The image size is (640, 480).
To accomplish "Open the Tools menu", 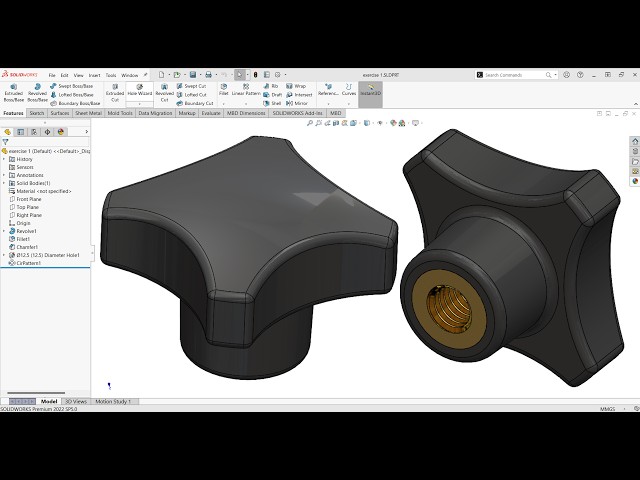I will click(x=111, y=75).
